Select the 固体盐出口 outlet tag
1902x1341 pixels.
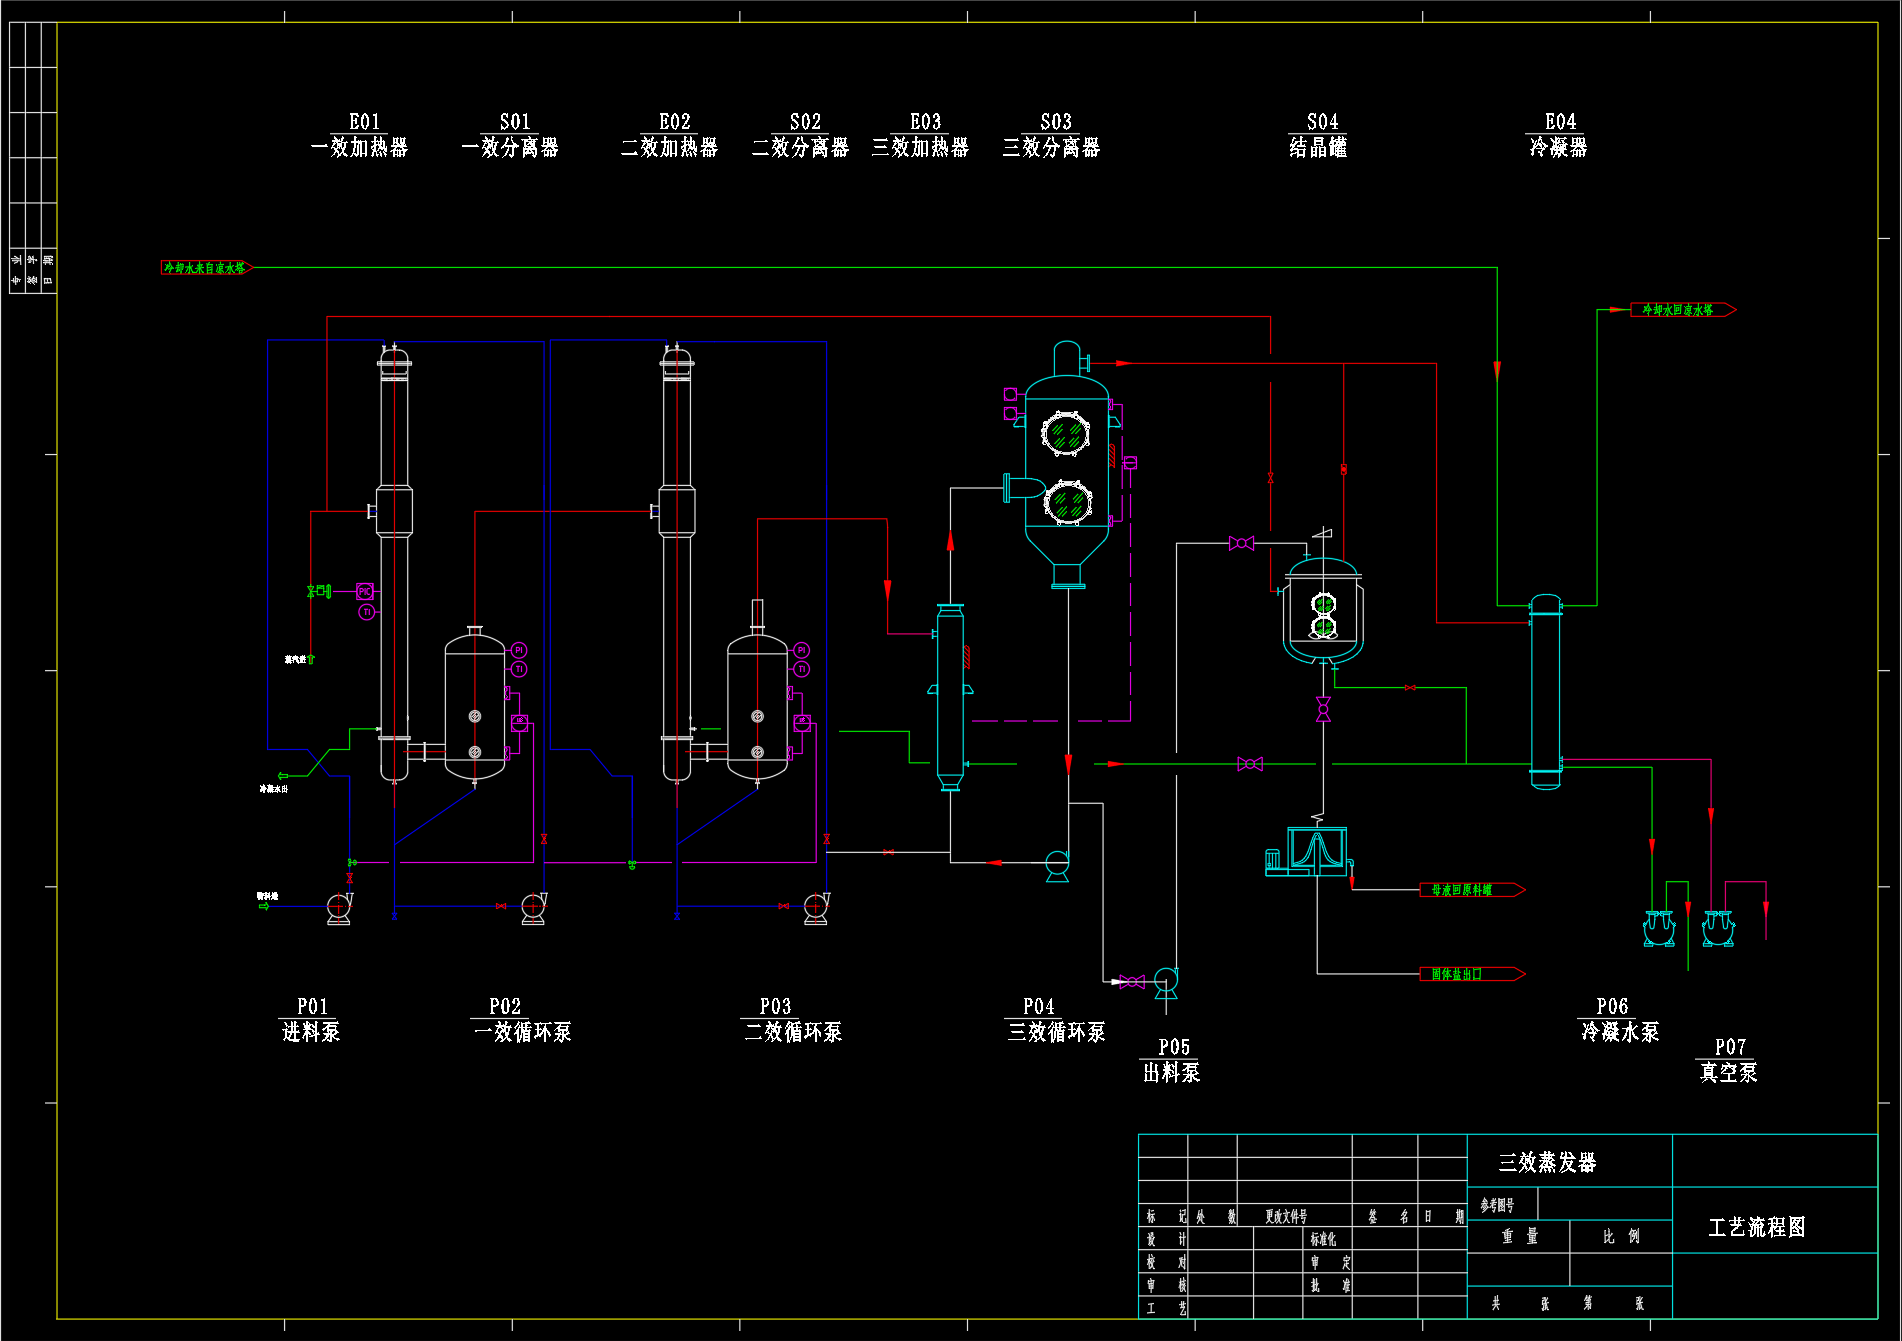pyautogui.click(x=1470, y=974)
